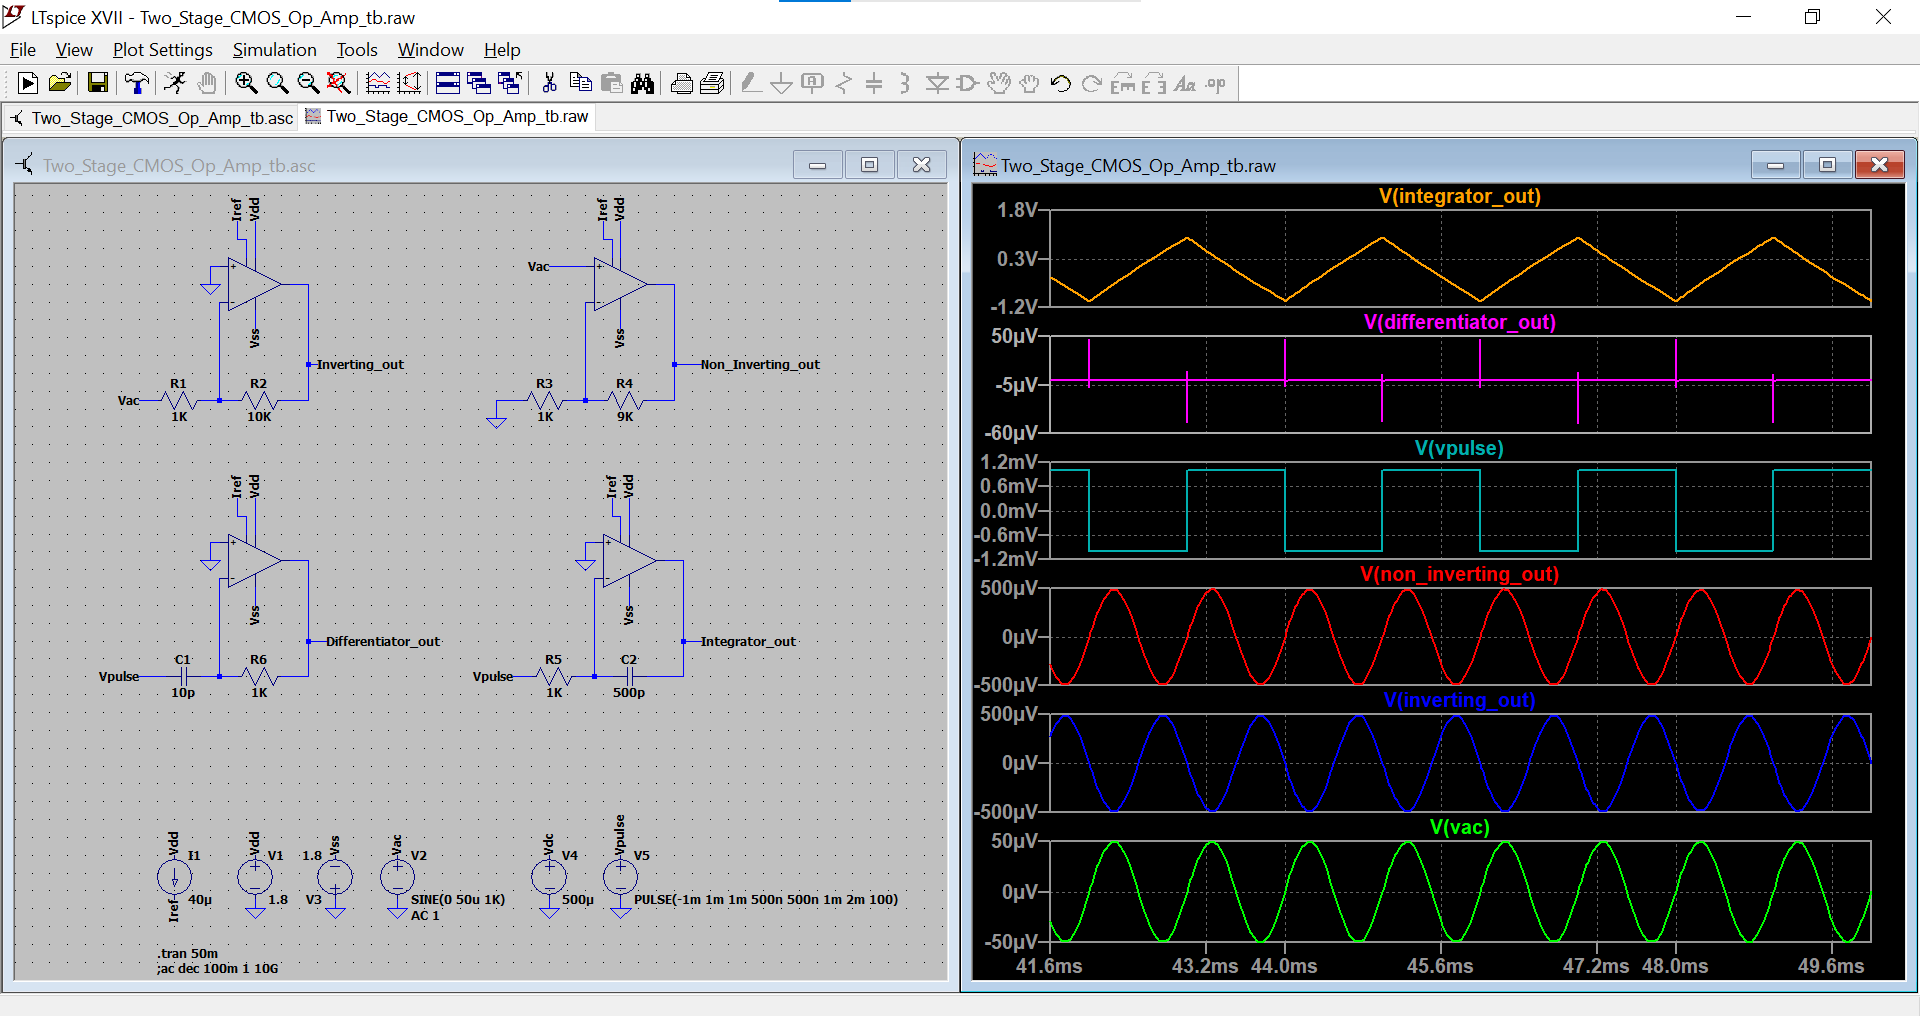Viewport: 1920px width, 1016px height.
Task: Place a resistor component
Action: [x=843, y=83]
